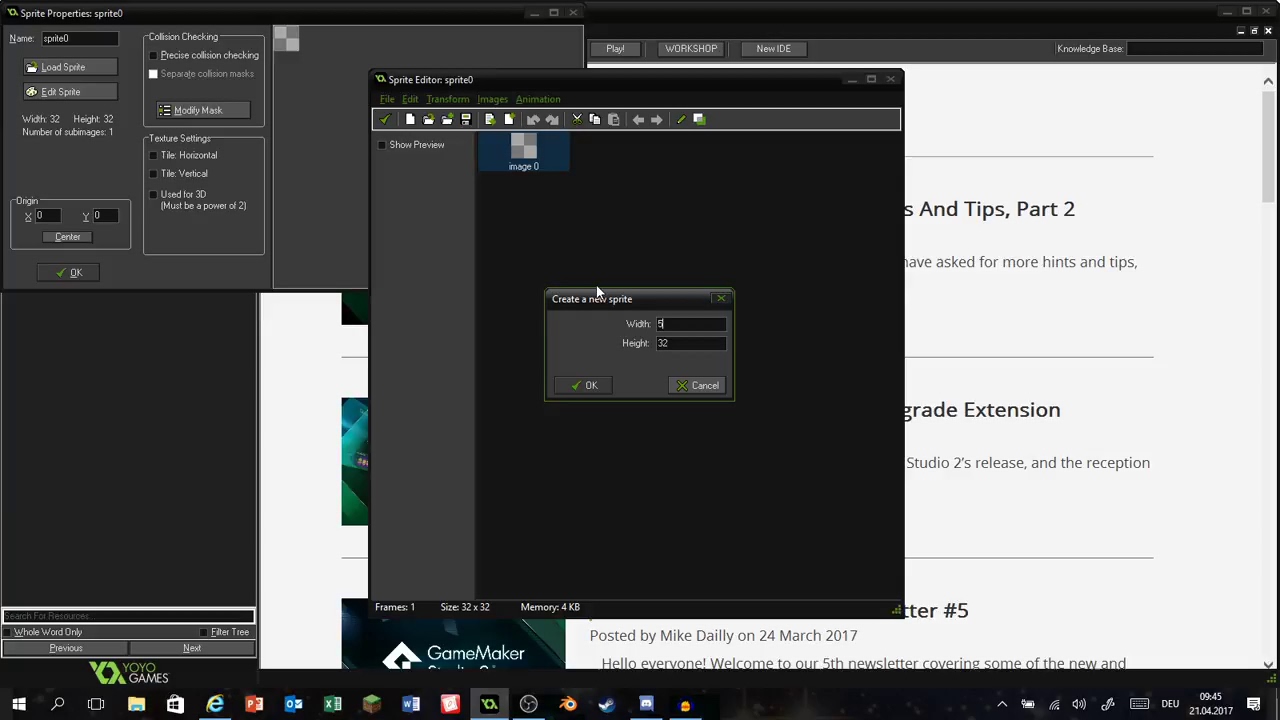
Task: Open the File menu in Sprite Editor
Action: [x=387, y=99]
